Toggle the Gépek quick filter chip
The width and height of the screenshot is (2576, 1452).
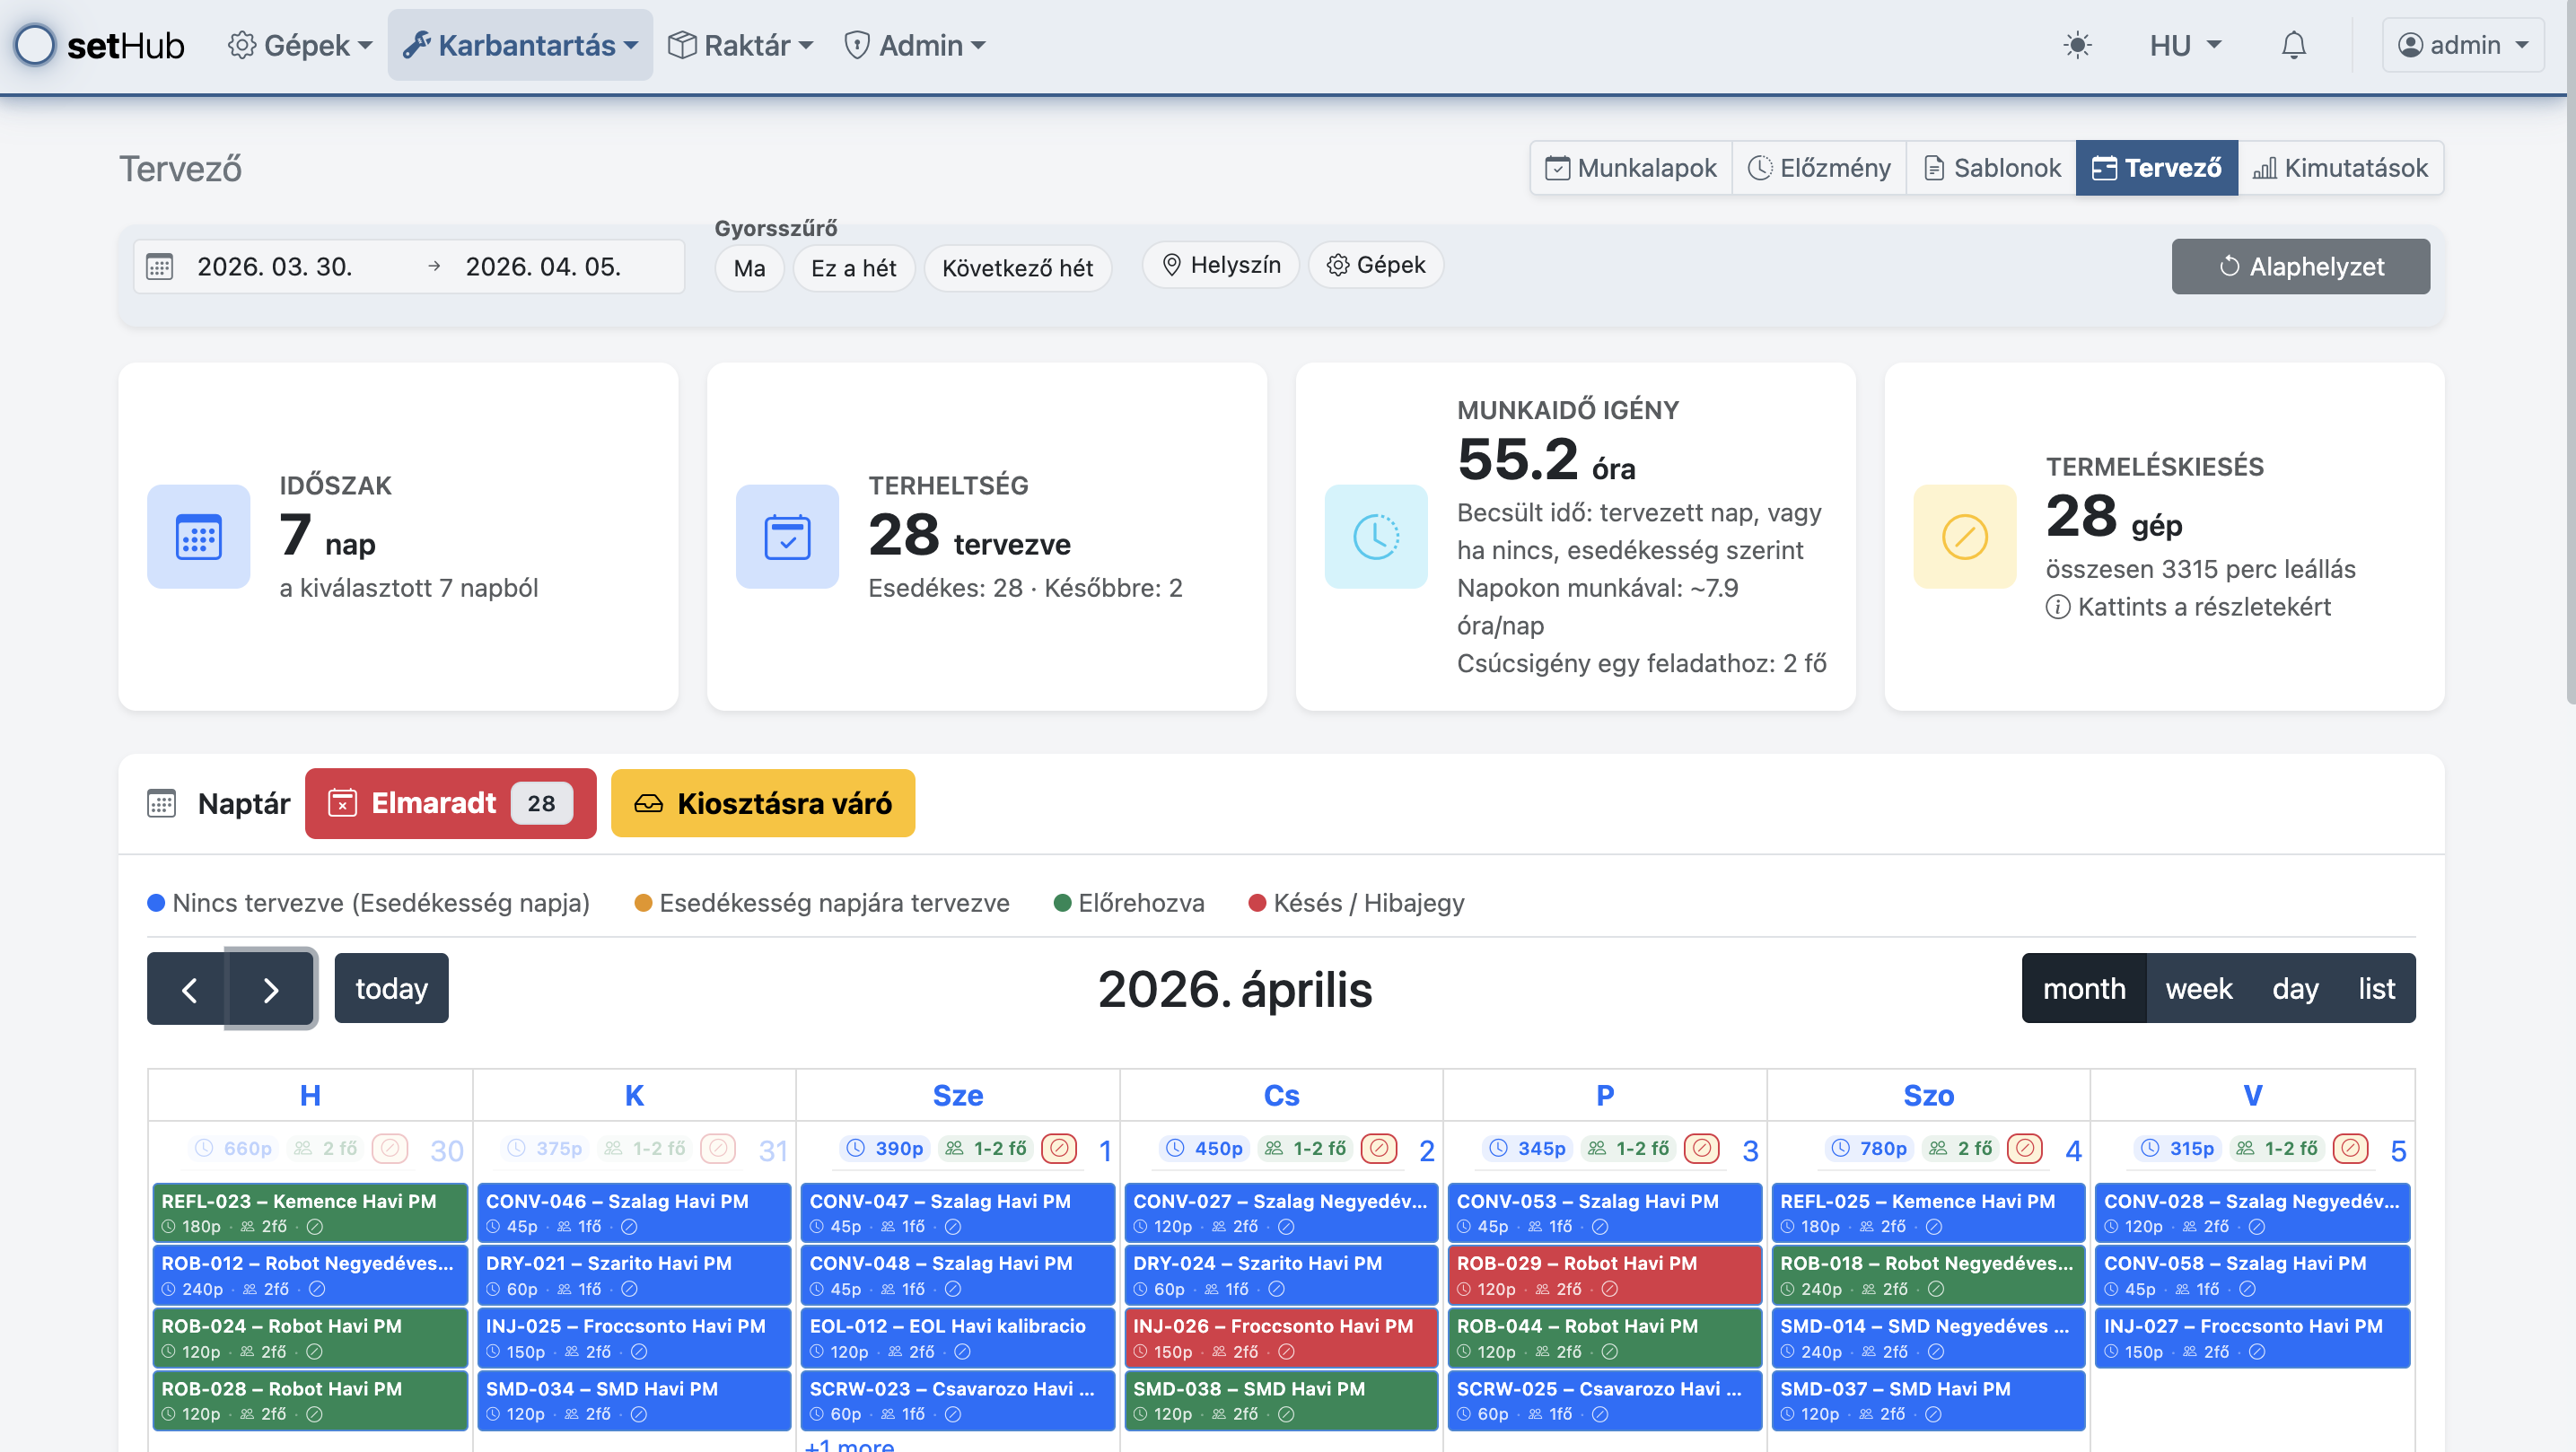pyautogui.click(x=1375, y=265)
